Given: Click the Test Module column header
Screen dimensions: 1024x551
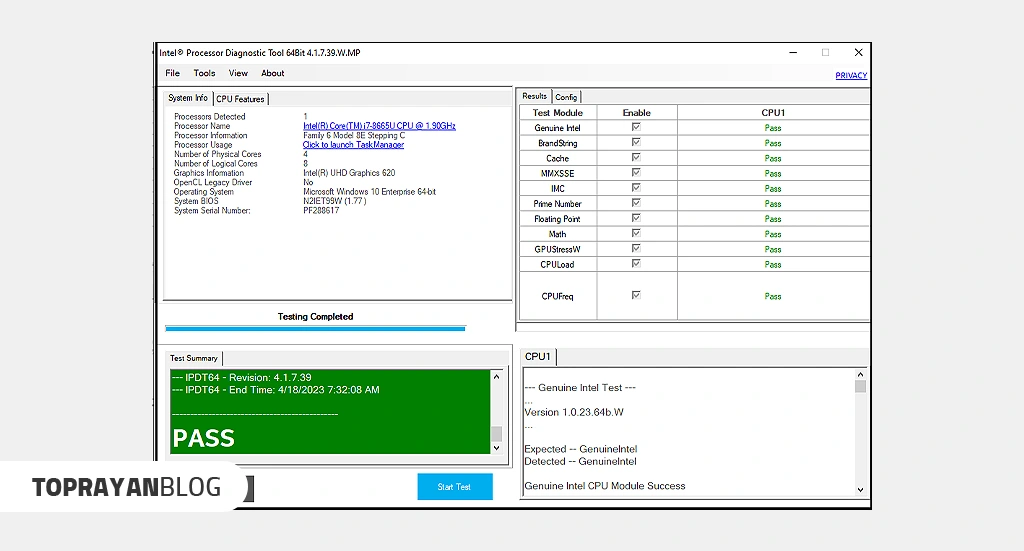Looking at the screenshot, I should (x=558, y=112).
